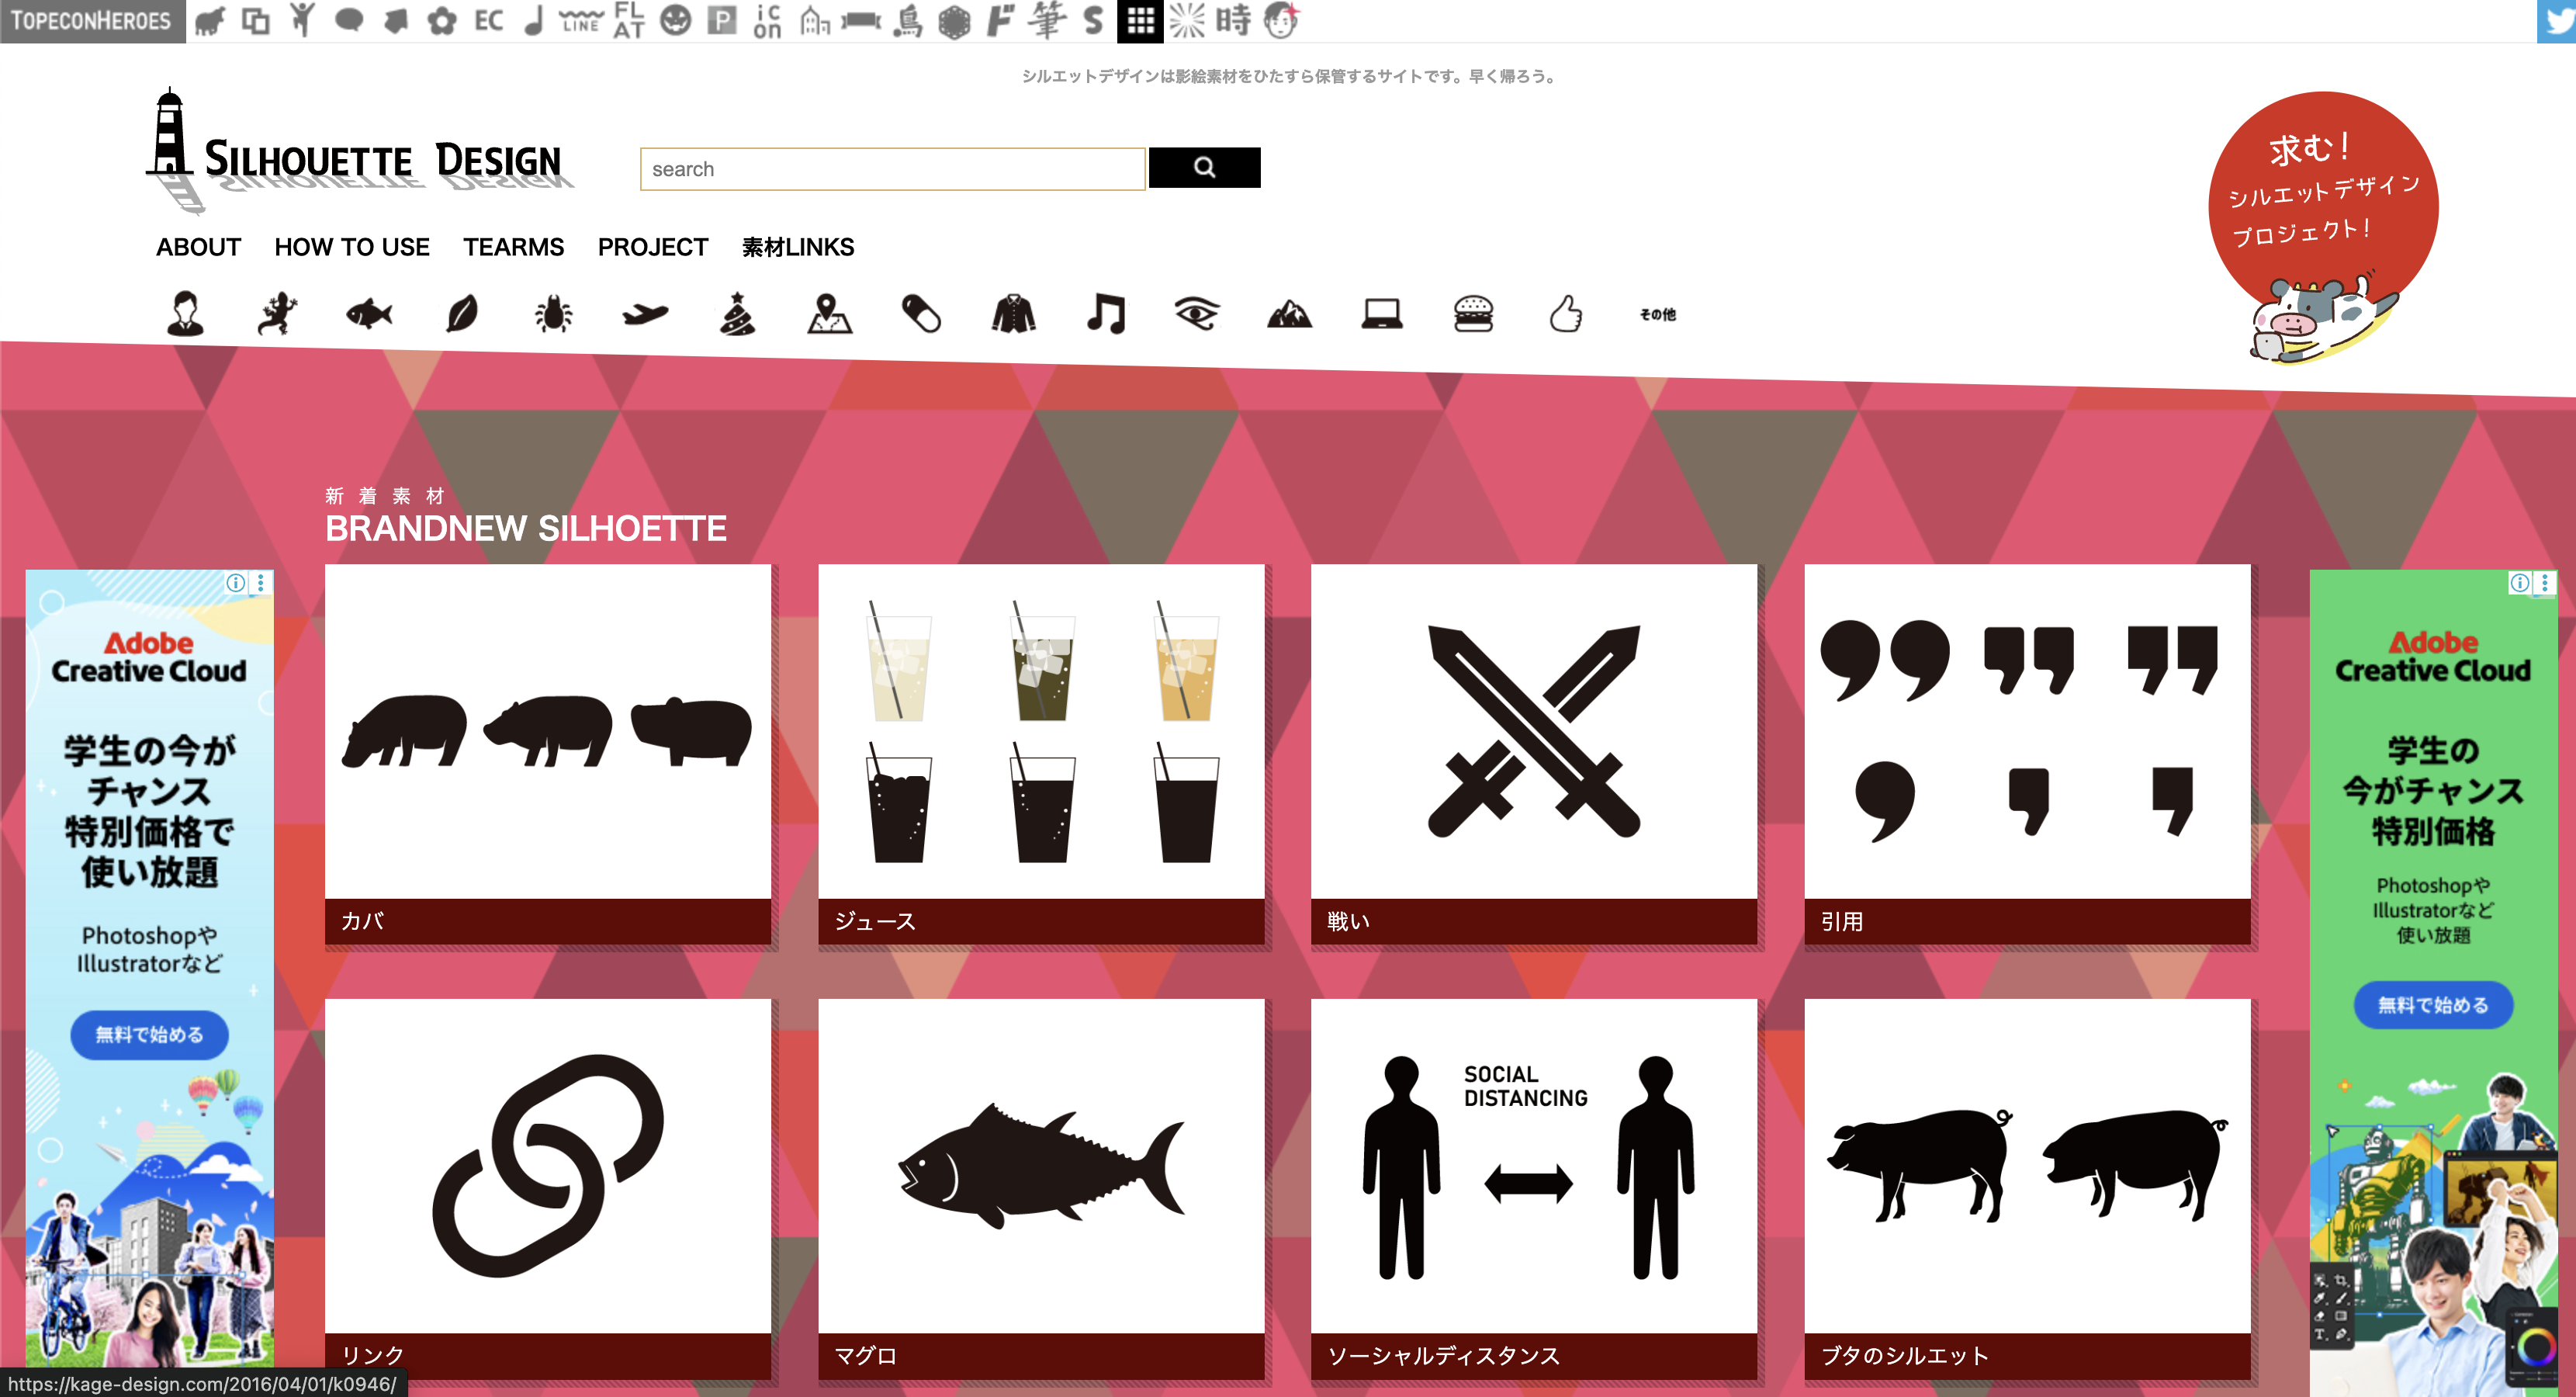
Task: Open the thumbs-up hand category icon
Action: [x=1565, y=314]
